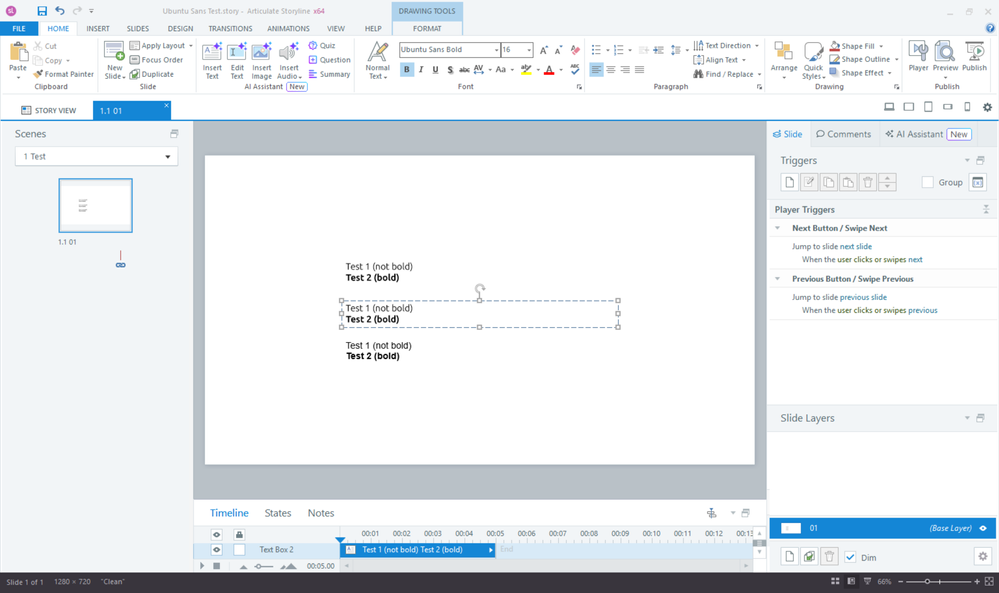This screenshot has width=999, height=593.
Task: Select Center align paragraph button
Action: tap(611, 69)
